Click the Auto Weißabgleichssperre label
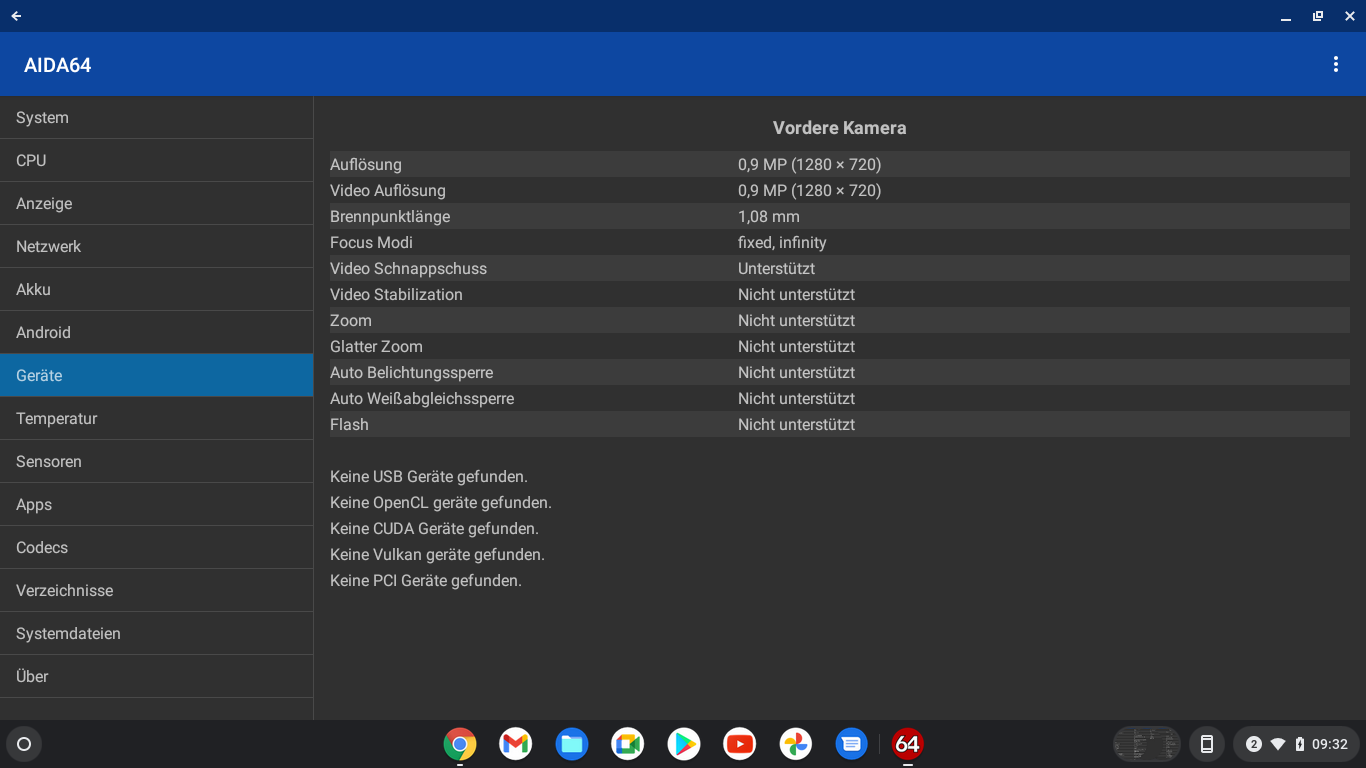Viewport: 1366px width, 768px height. [422, 398]
